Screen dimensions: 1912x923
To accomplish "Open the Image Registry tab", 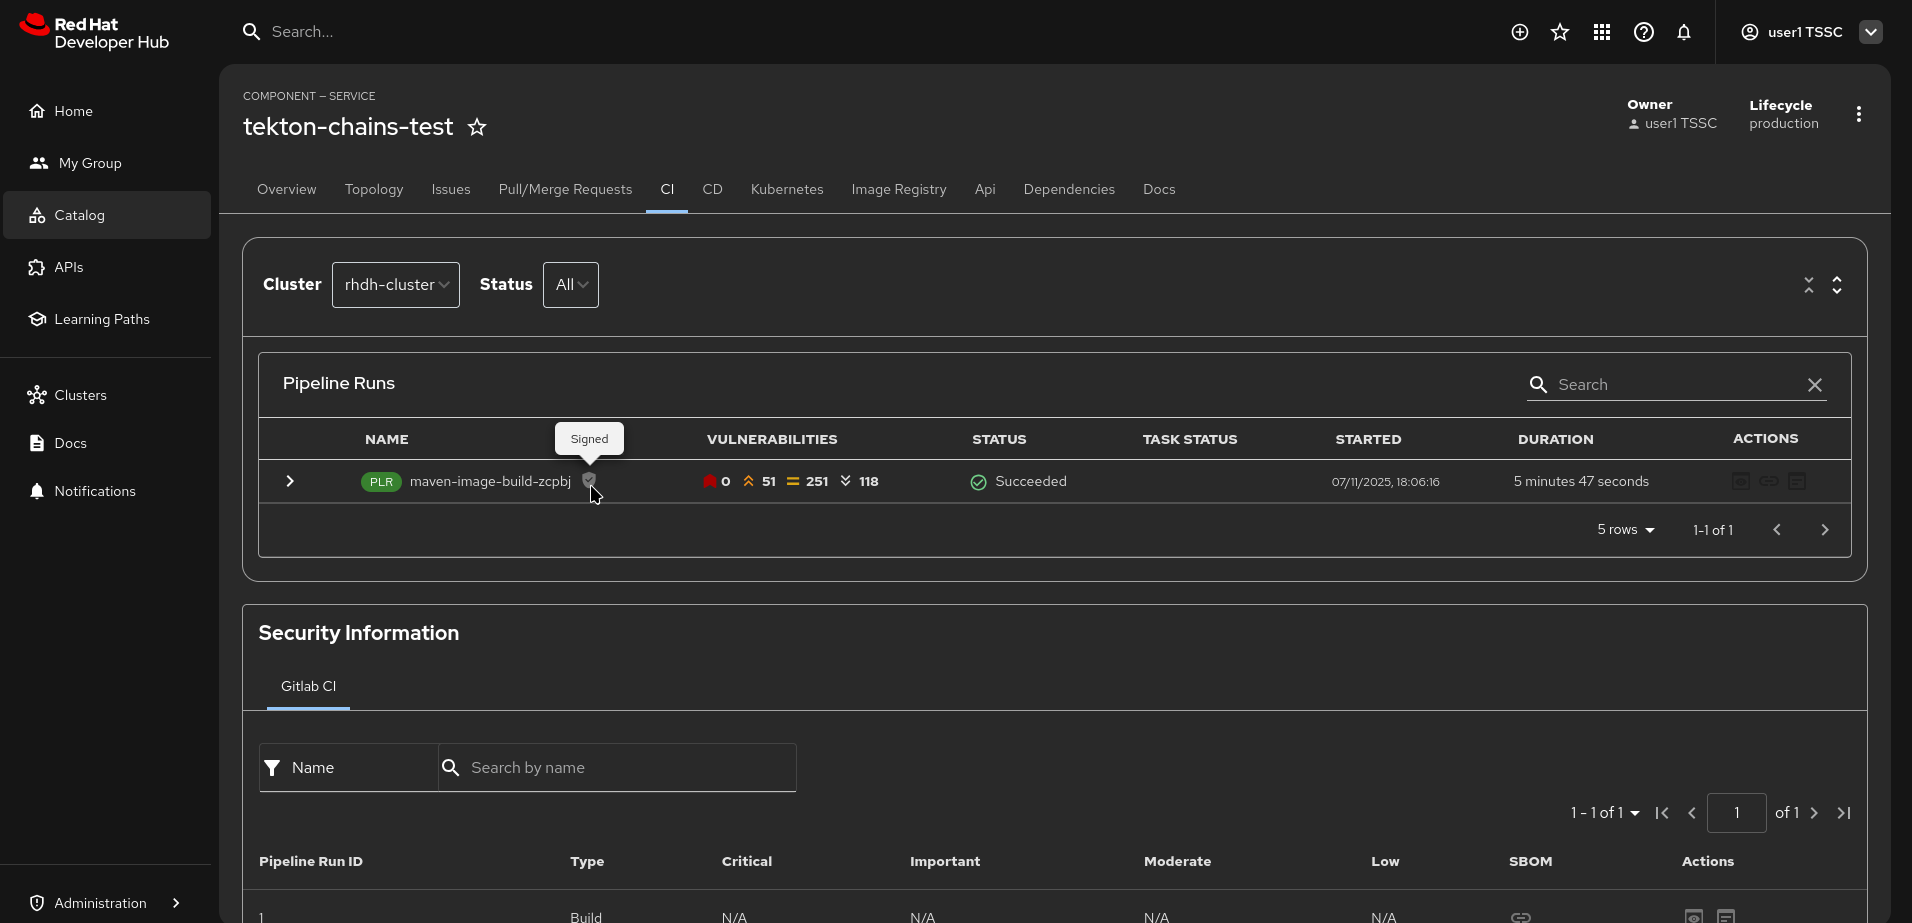I will click(898, 189).
